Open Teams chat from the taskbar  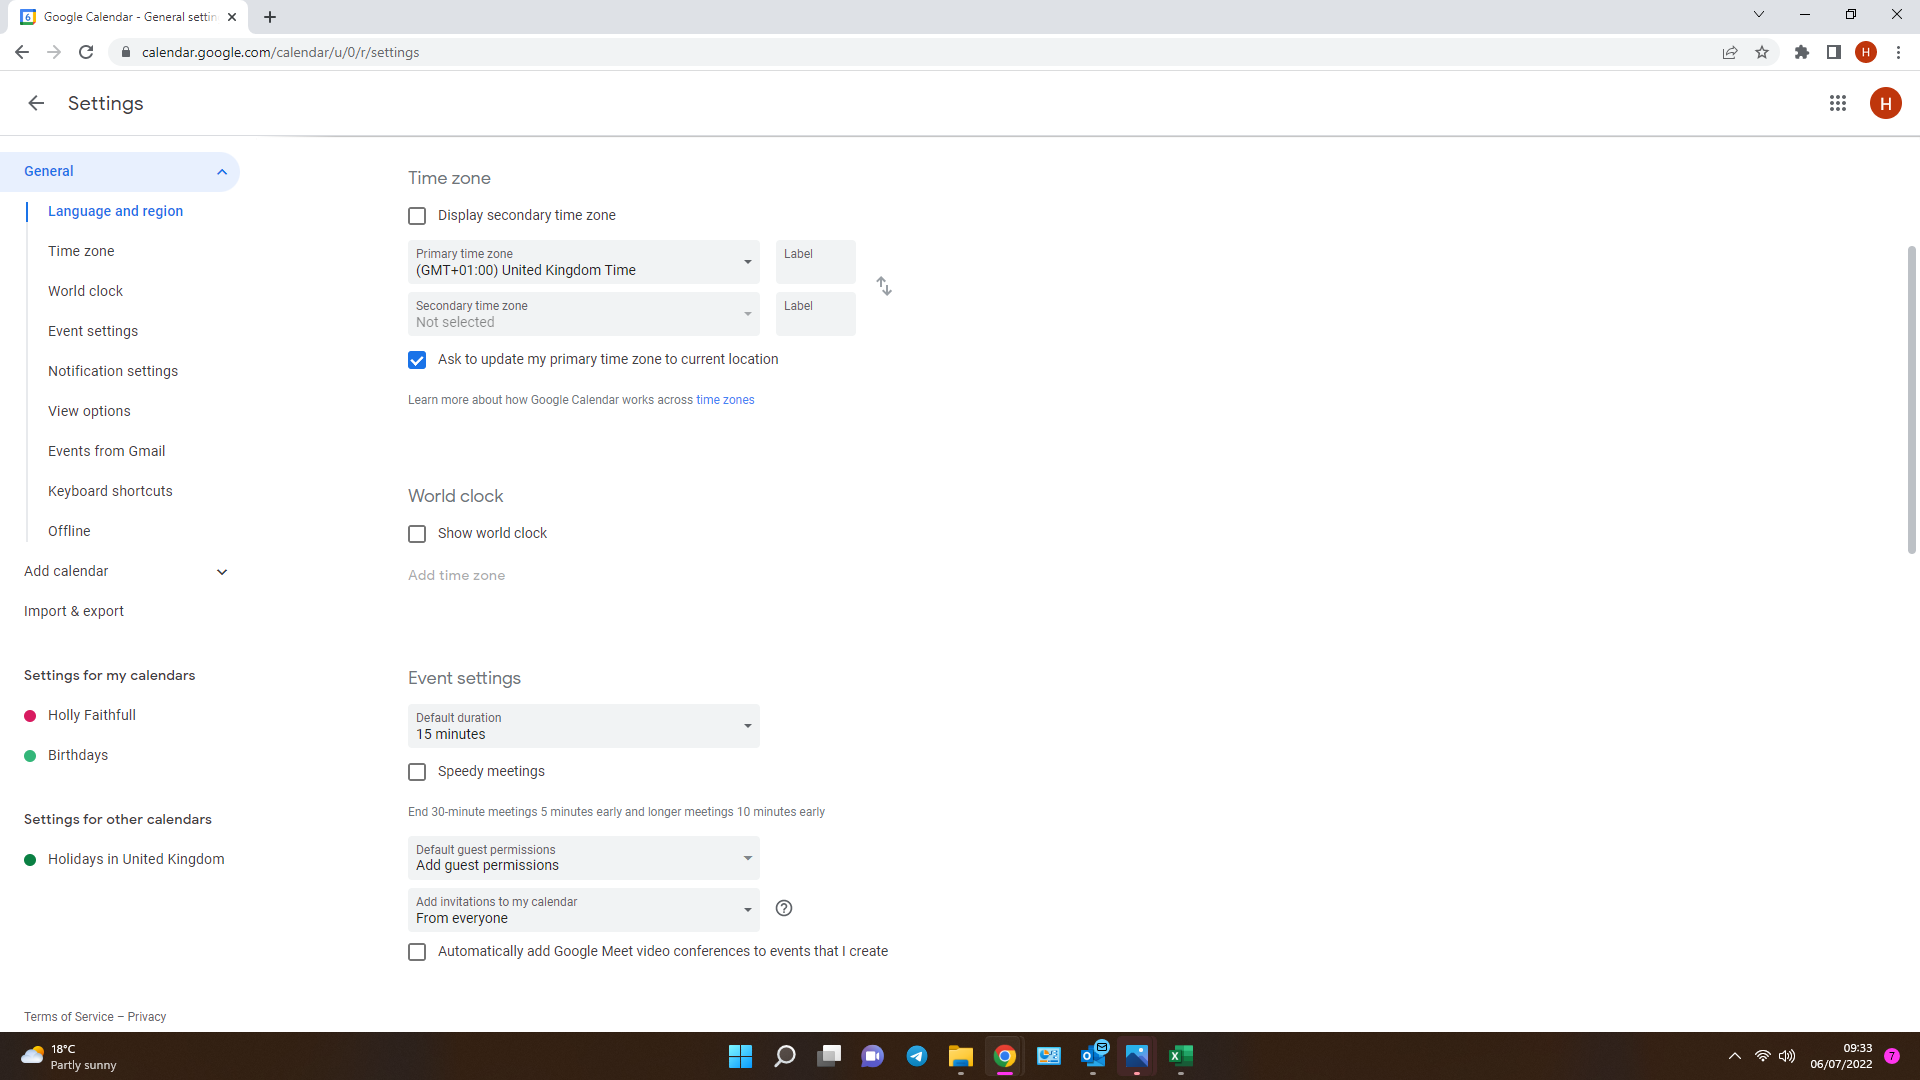pyautogui.click(x=873, y=1056)
